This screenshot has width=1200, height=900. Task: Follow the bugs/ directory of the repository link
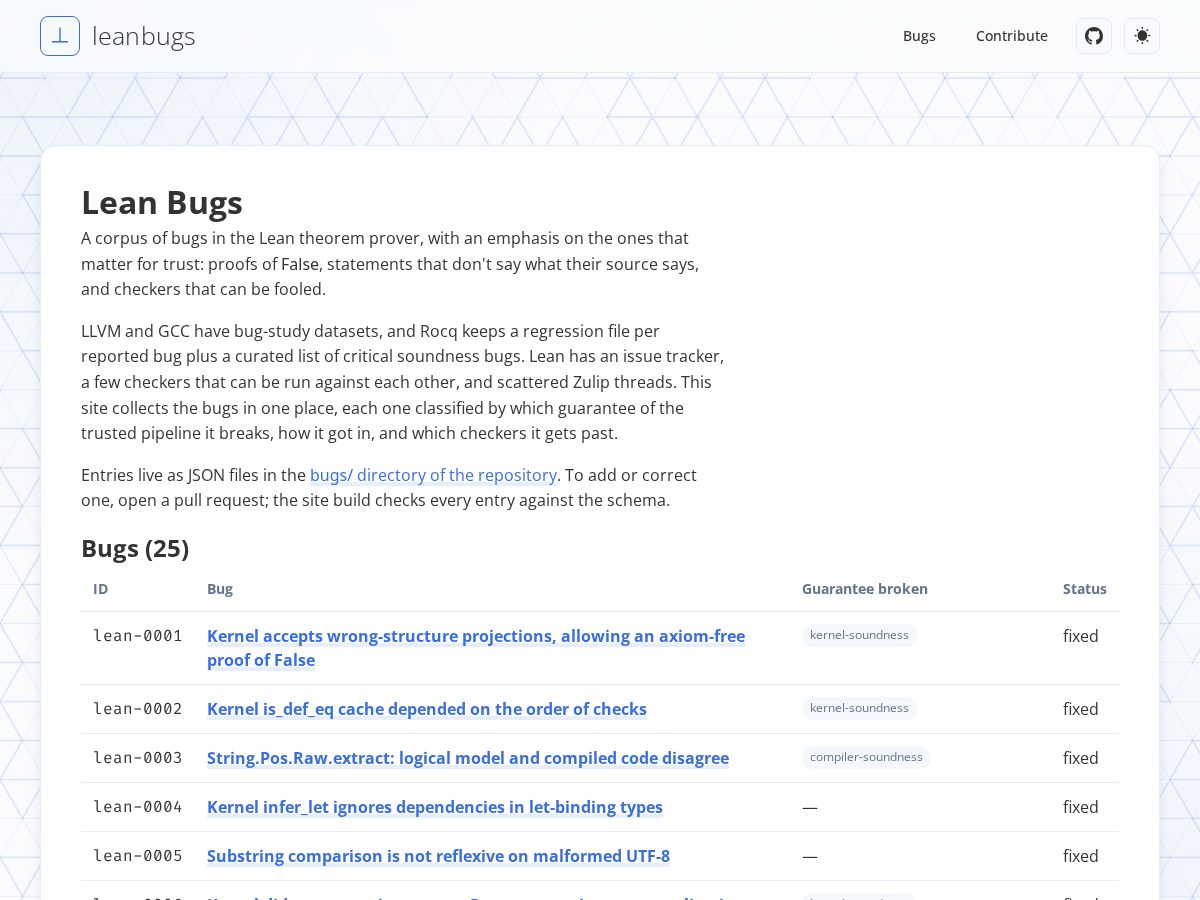pos(433,475)
